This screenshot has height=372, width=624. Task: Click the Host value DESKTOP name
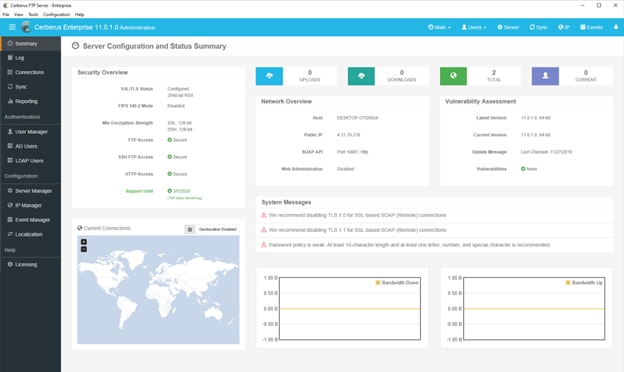click(x=357, y=118)
